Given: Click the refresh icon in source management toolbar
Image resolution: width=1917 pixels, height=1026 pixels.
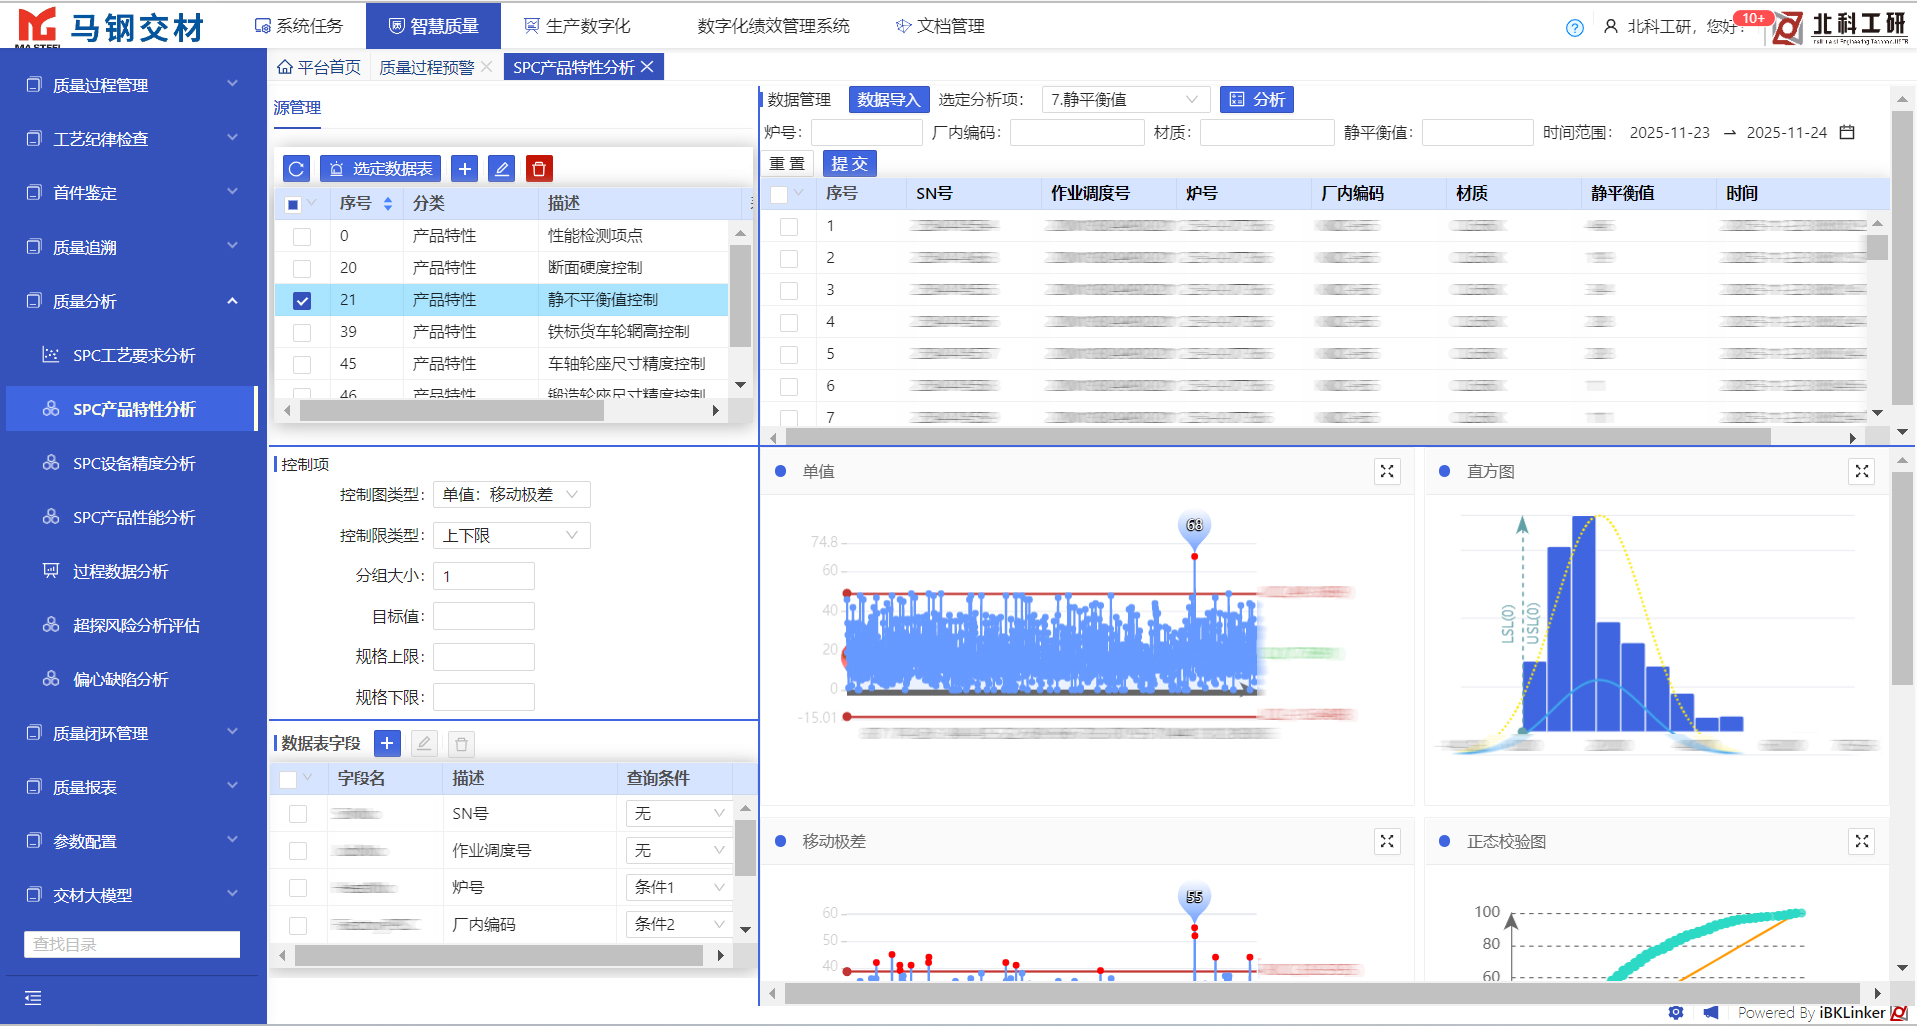Looking at the screenshot, I should coord(296,169).
